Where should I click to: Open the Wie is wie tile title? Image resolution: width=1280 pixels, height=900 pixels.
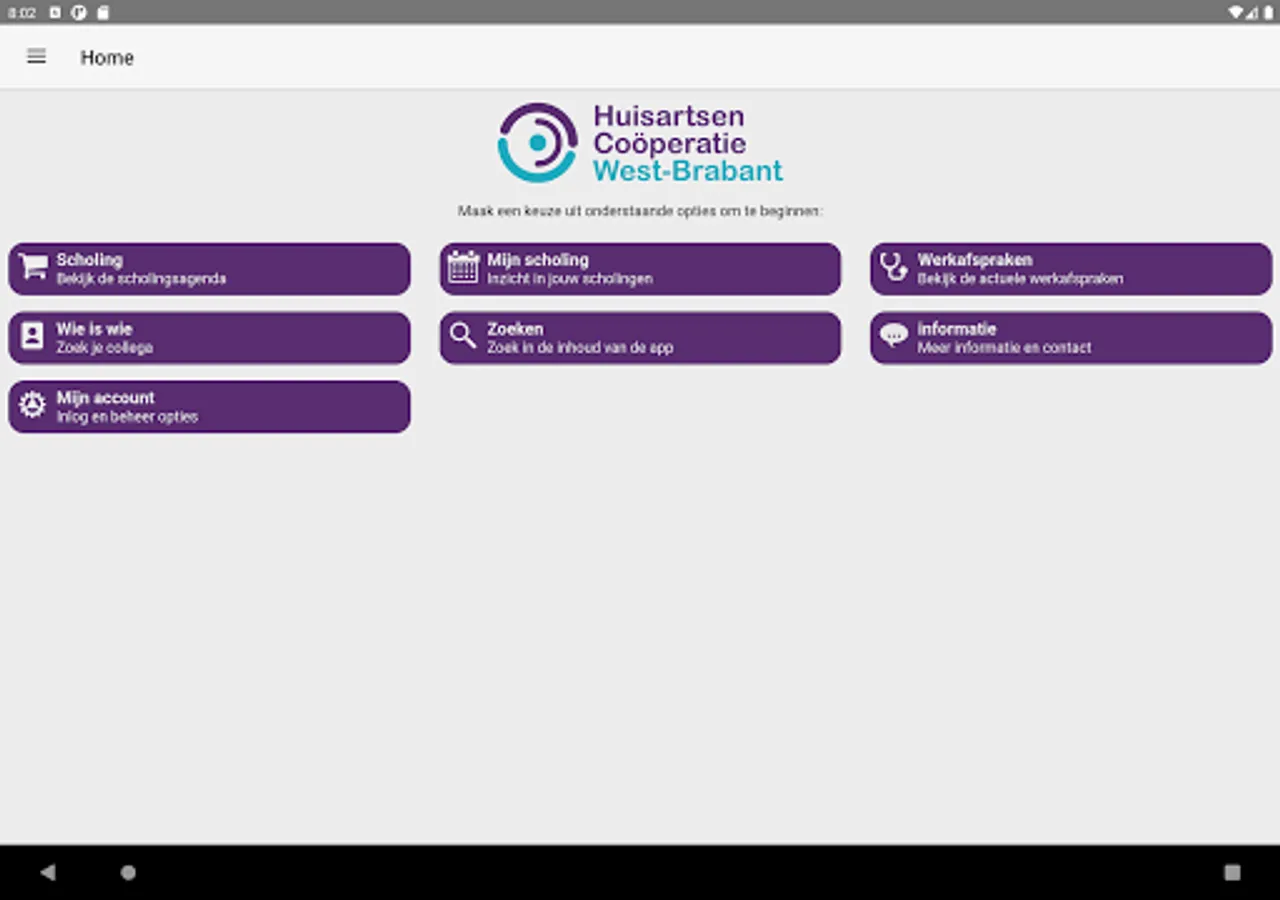pos(94,329)
